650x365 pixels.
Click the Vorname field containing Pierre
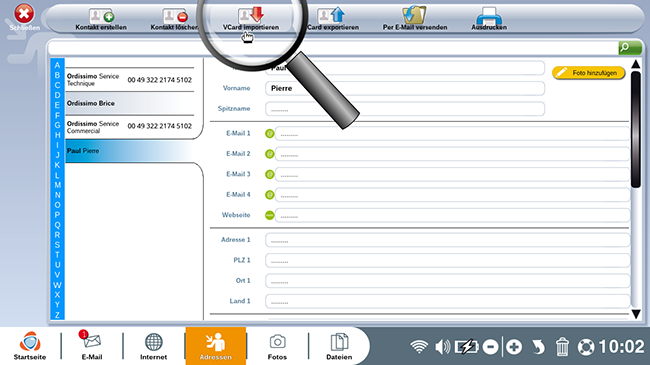point(405,88)
